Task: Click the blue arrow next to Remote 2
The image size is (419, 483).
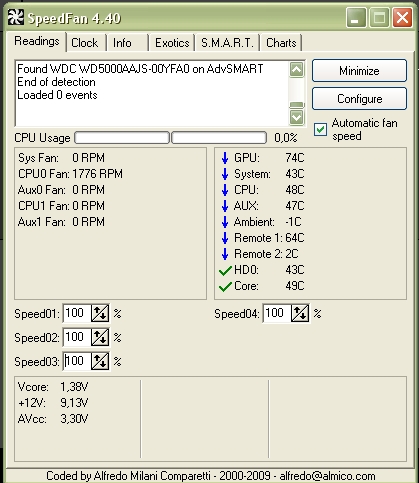Action: click(x=225, y=254)
